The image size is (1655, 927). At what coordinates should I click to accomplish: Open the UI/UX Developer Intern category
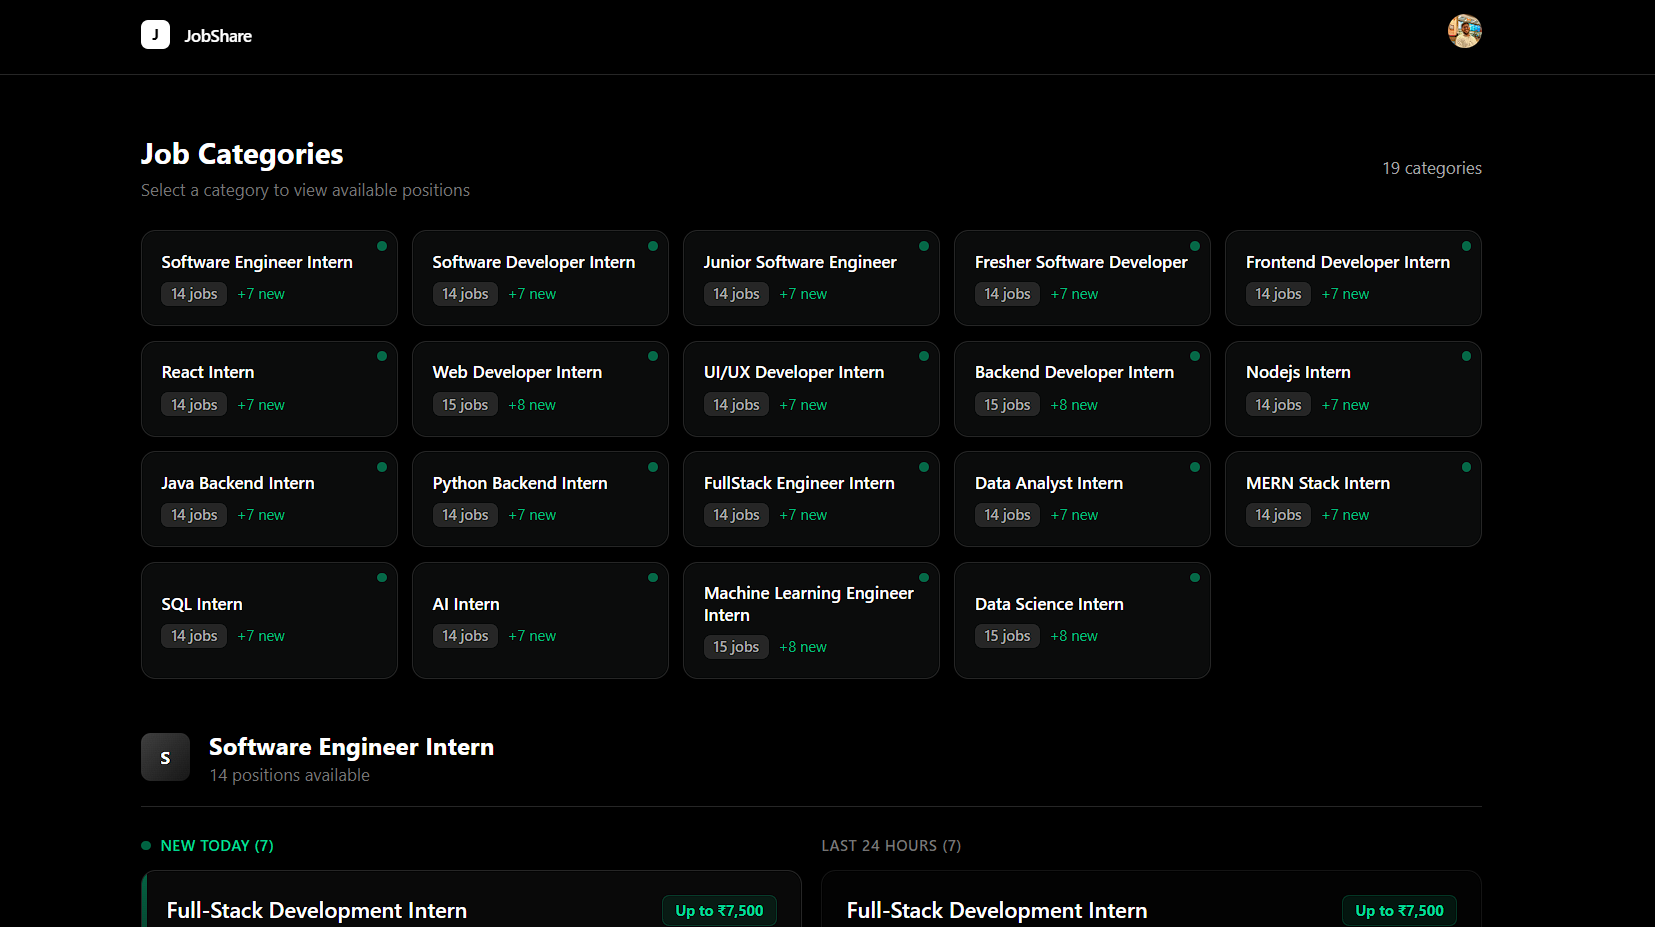pyautogui.click(x=810, y=389)
